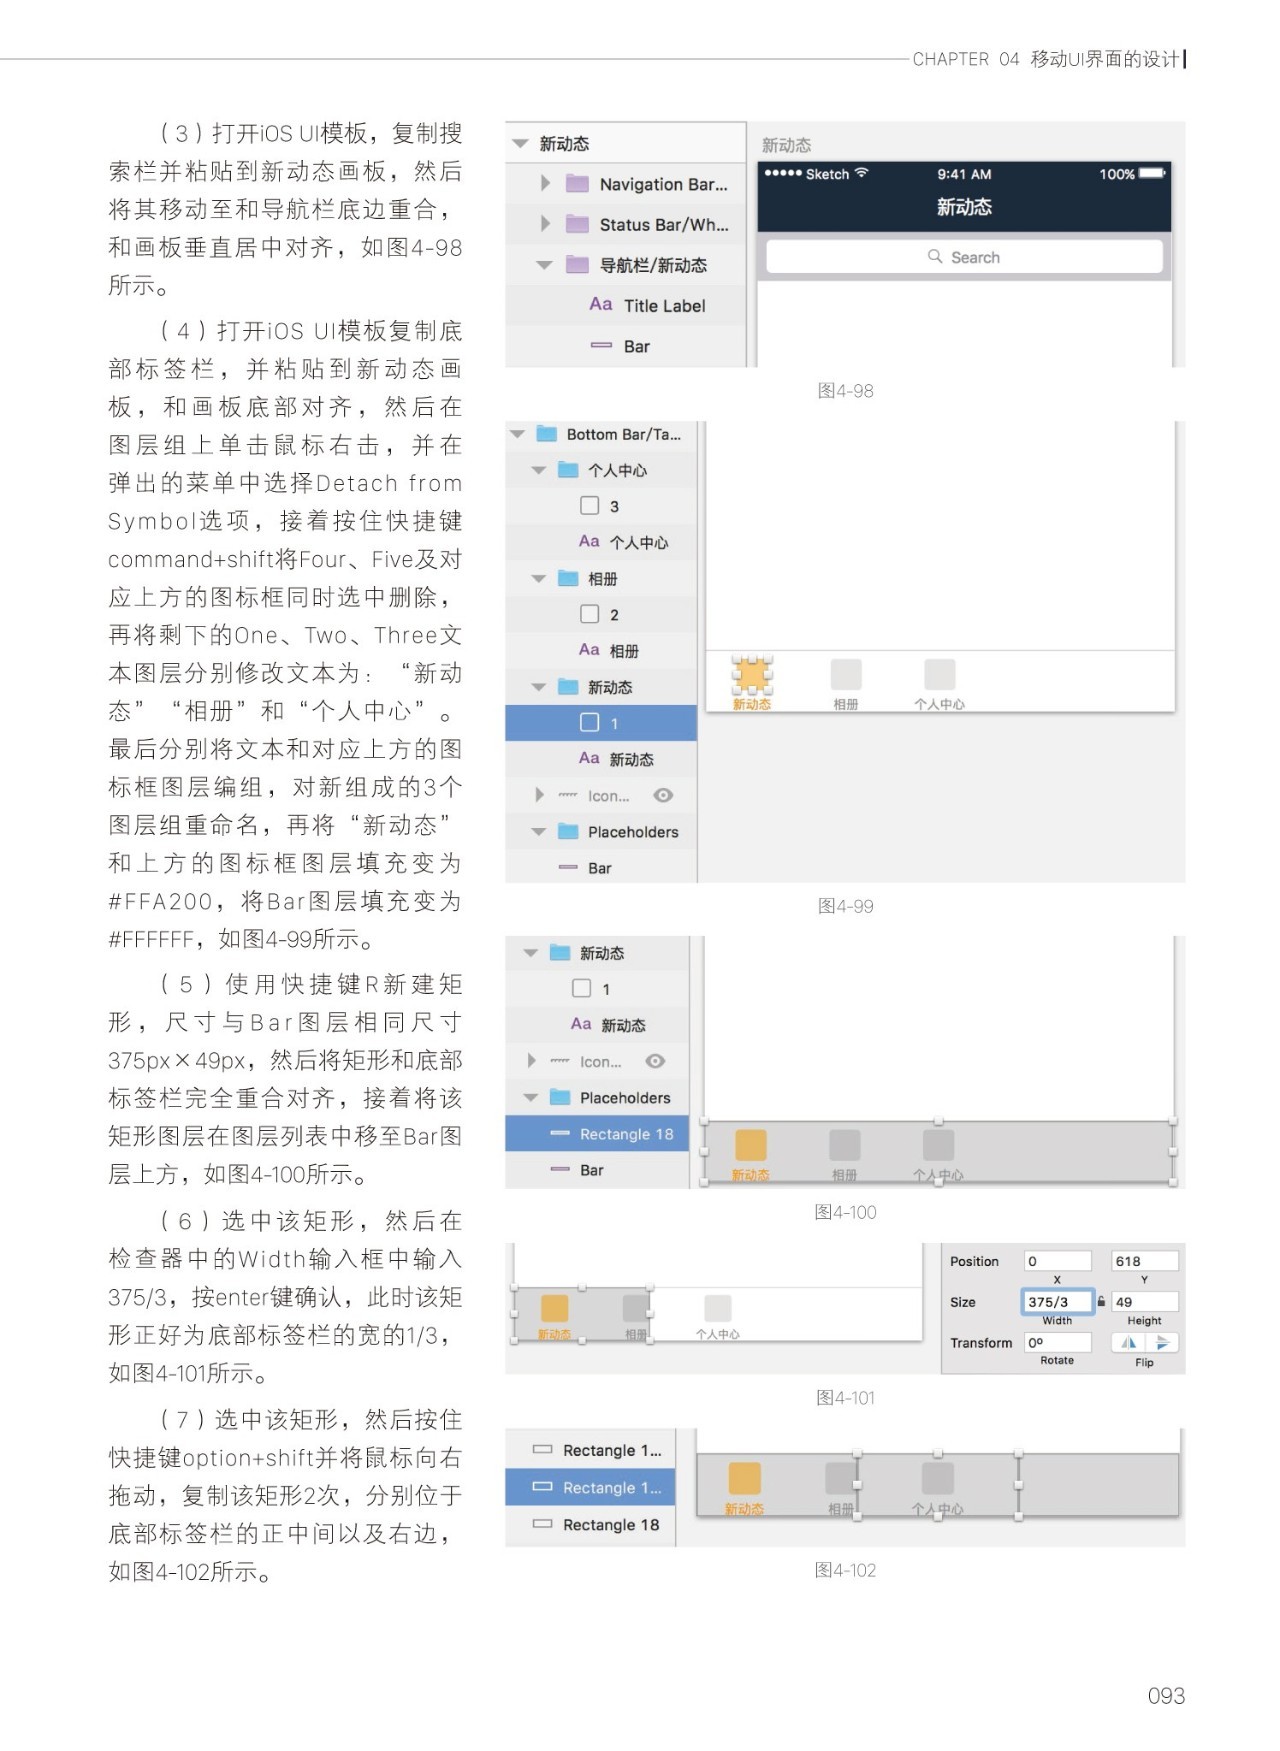Click the X position field showing 0
Screen dimensions: 1280x1751
(1057, 1261)
